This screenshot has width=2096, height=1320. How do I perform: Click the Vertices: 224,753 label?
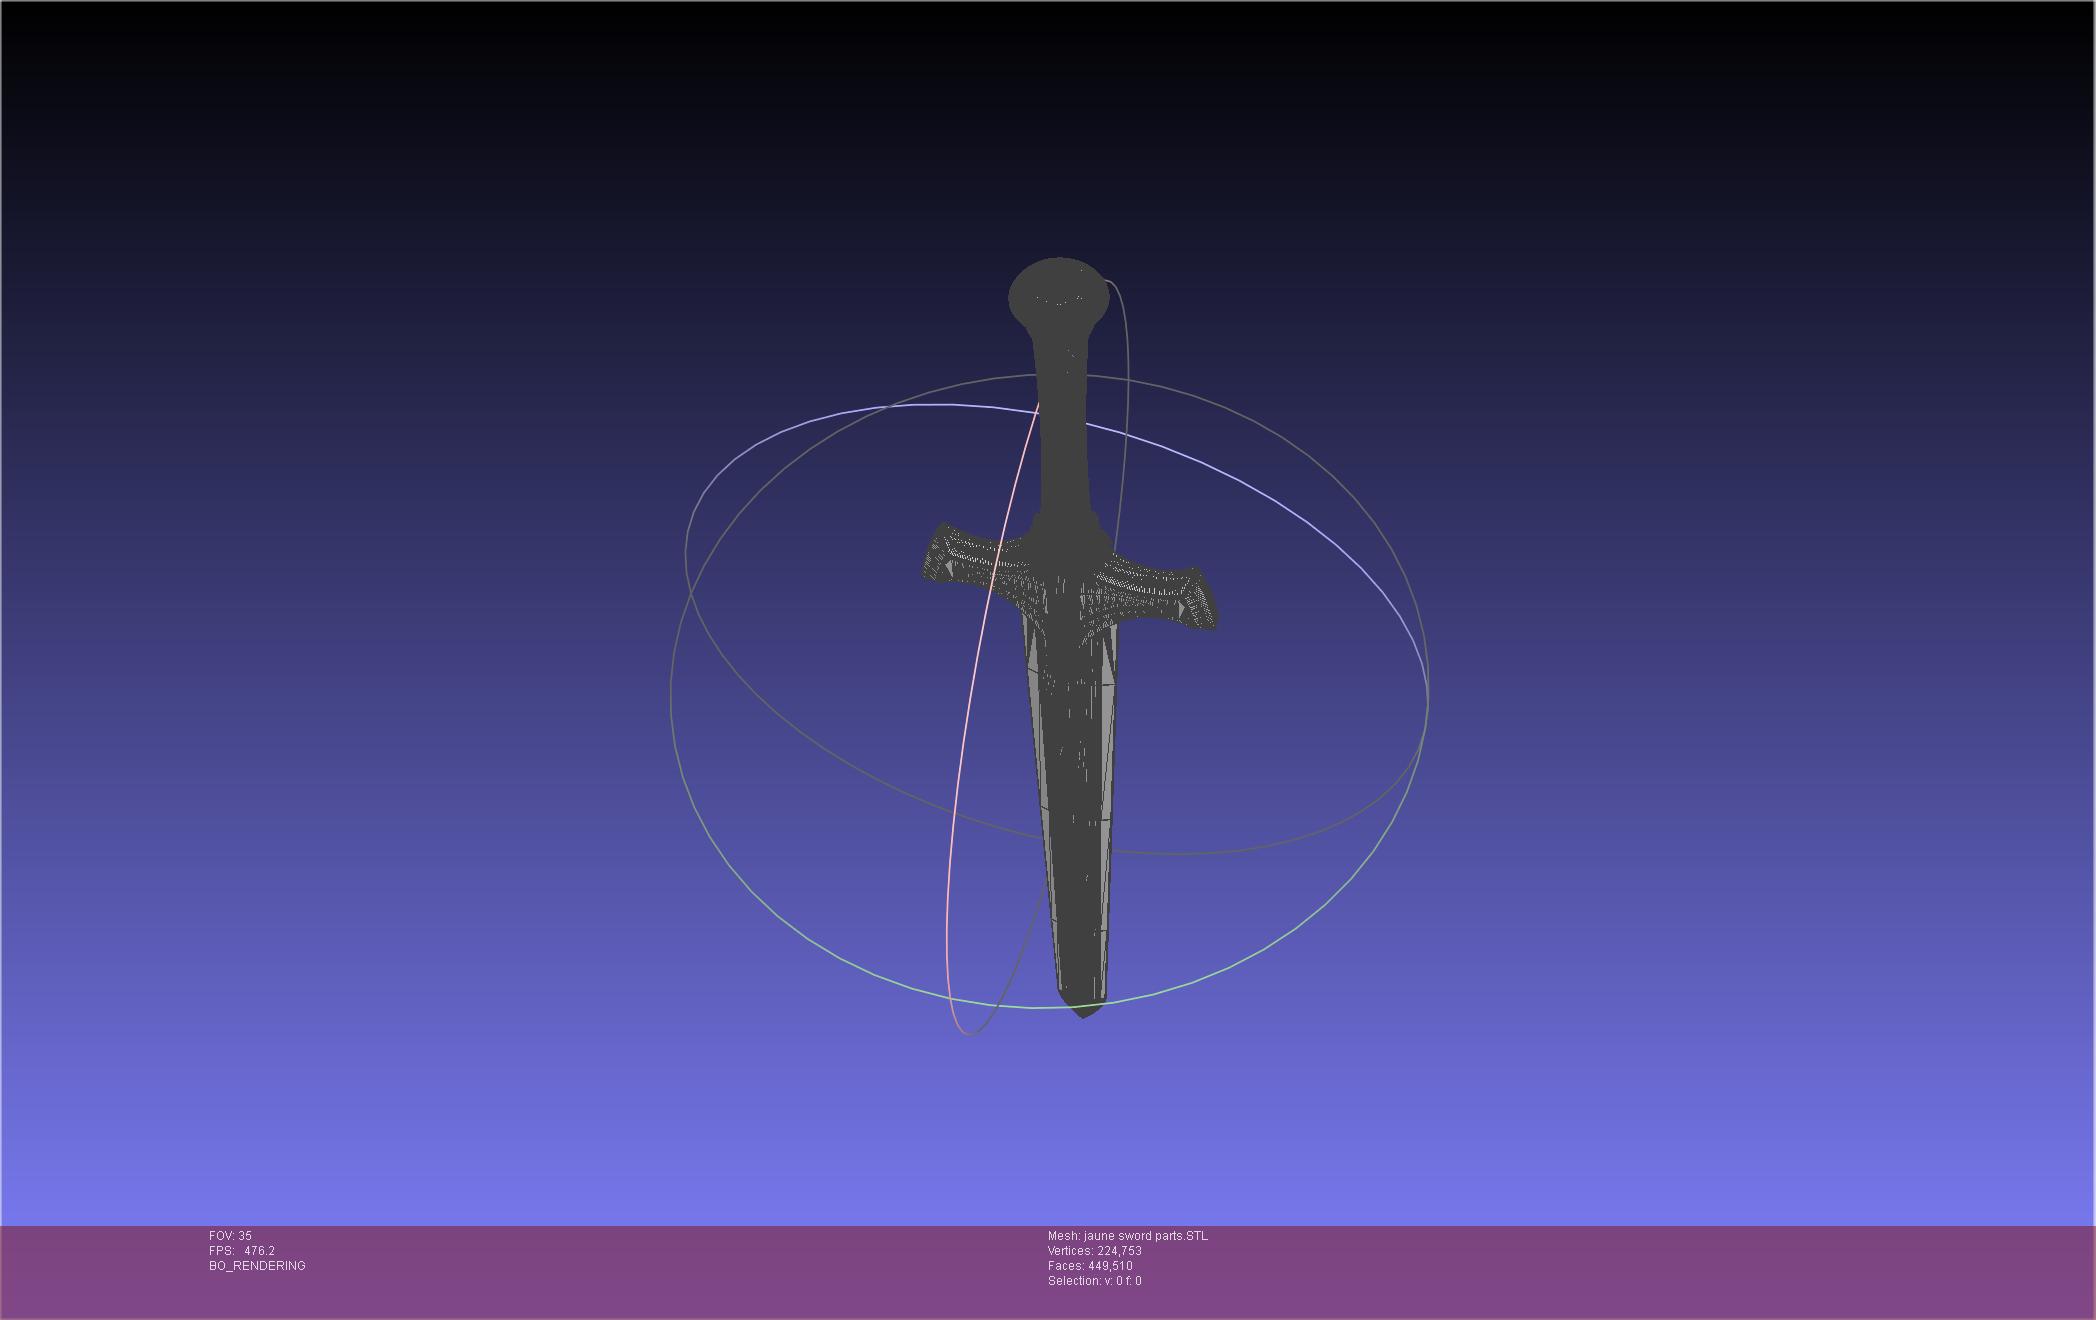tap(1094, 1251)
